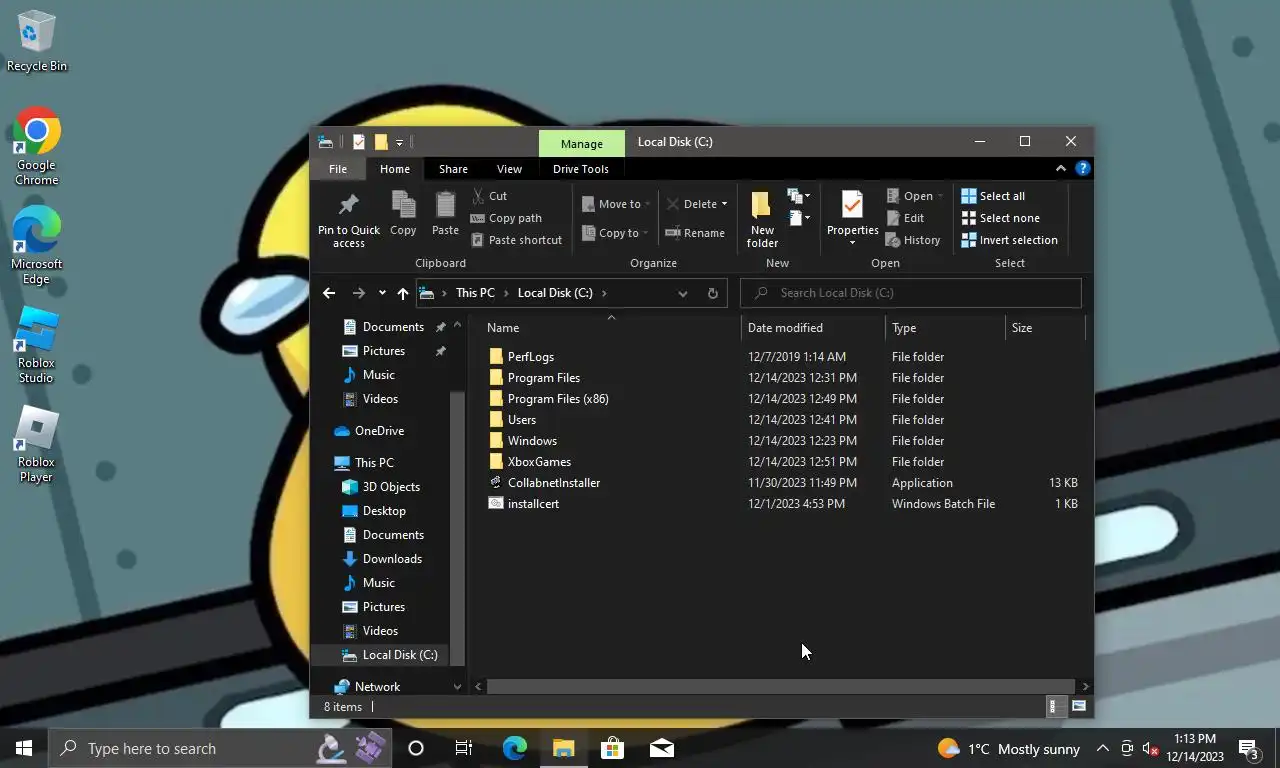1280x768 pixels.
Task: Open Mail app from taskbar
Action: click(661, 748)
